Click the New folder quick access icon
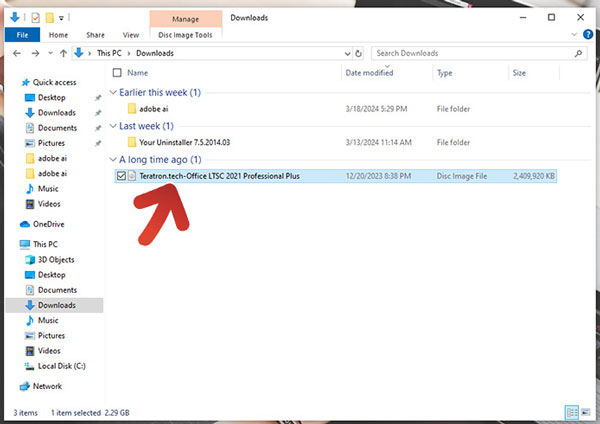 pyautogui.click(x=49, y=18)
